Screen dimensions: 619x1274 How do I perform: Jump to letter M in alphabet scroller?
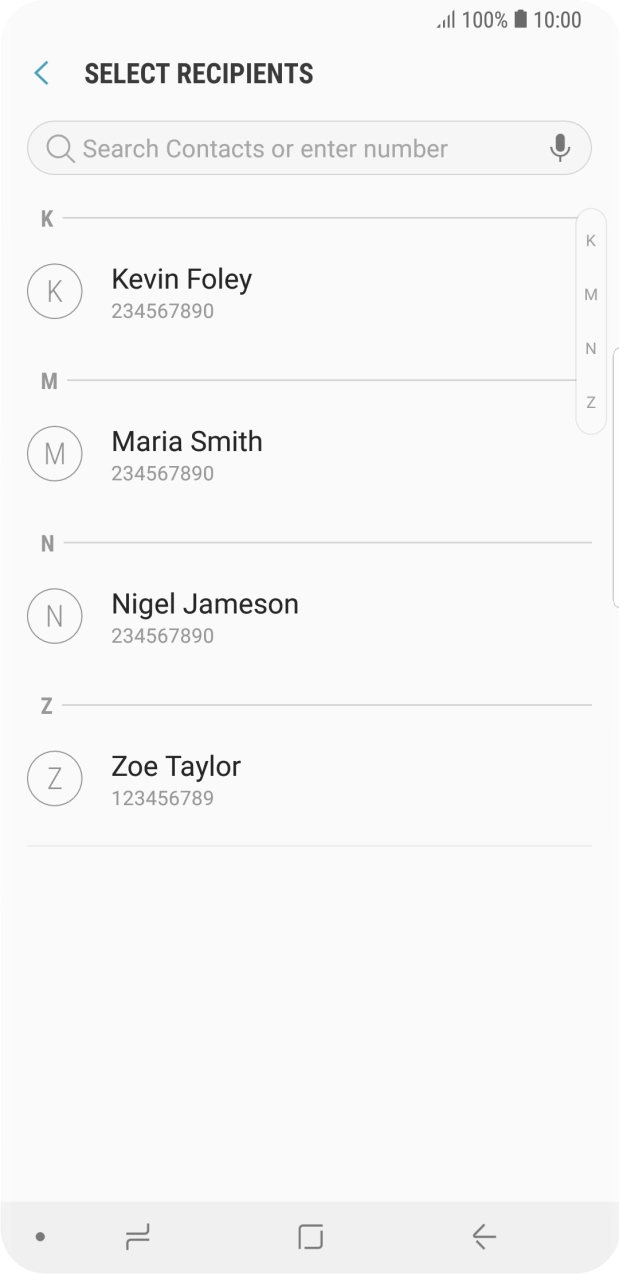(590, 294)
